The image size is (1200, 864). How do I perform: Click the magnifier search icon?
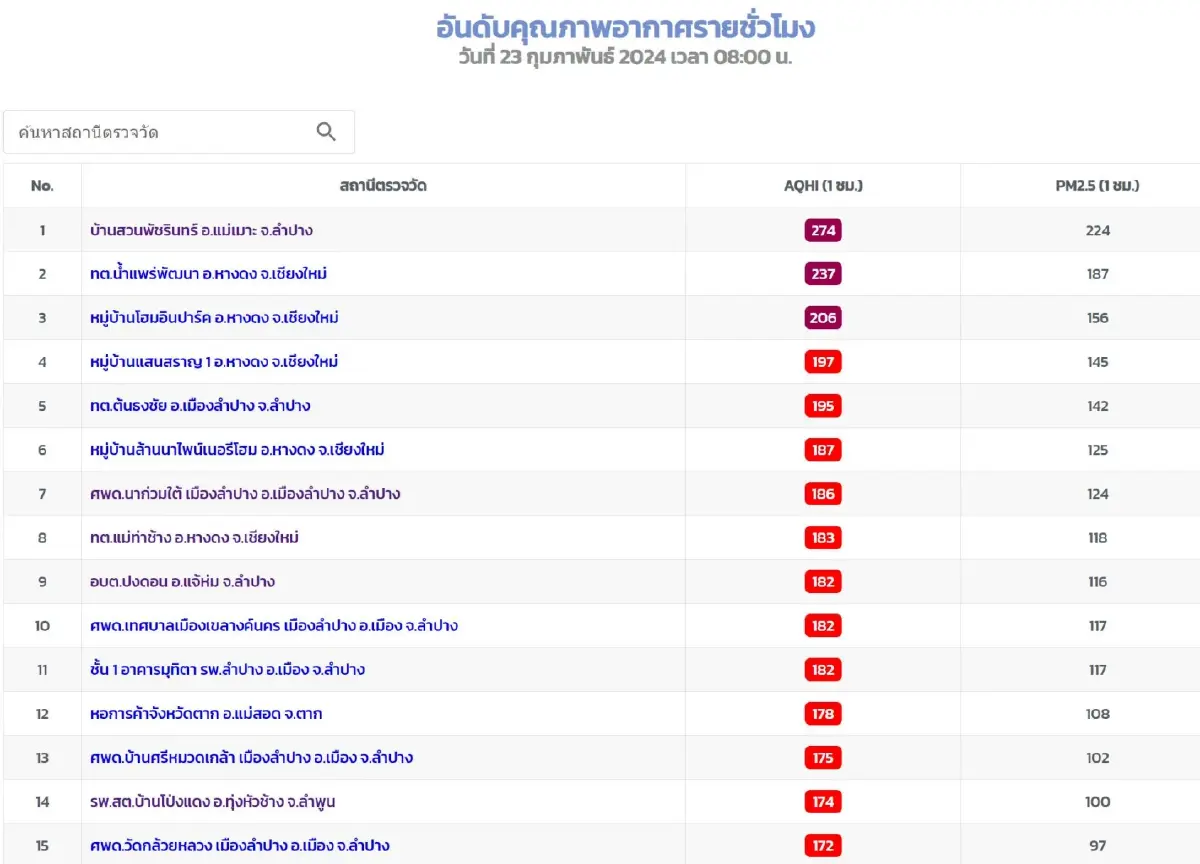[326, 132]
